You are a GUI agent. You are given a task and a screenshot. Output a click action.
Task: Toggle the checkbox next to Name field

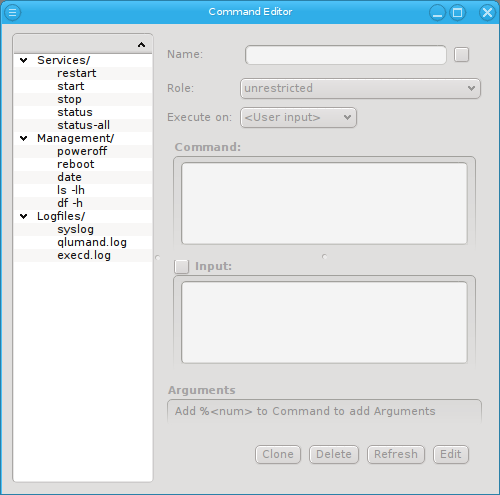pyautogui.click(x=461, y=55)
